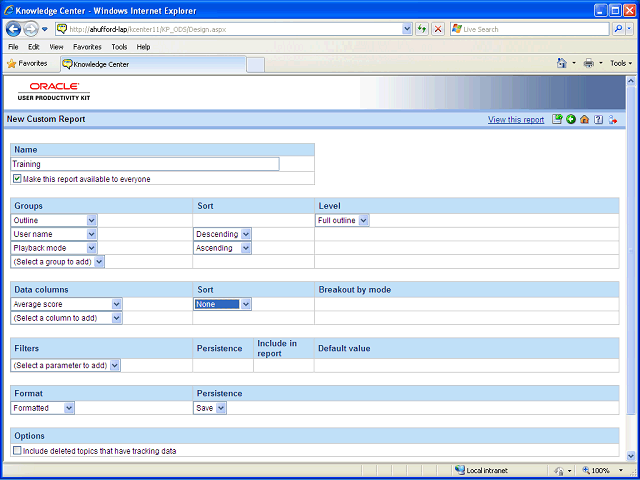Open the help question mark icon
Image resolution: width=640 pixels, height=480 pixels.
(x=598, y=119)
